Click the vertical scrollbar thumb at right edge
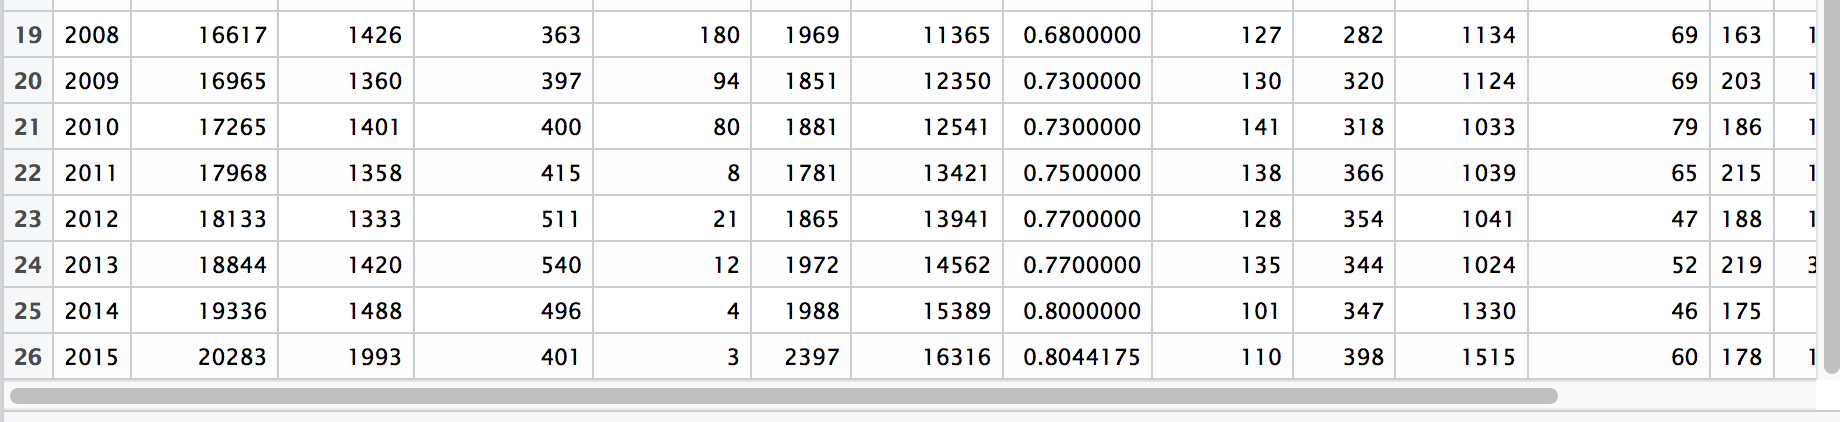The image size is (1840, 422). coord(1829,190)
